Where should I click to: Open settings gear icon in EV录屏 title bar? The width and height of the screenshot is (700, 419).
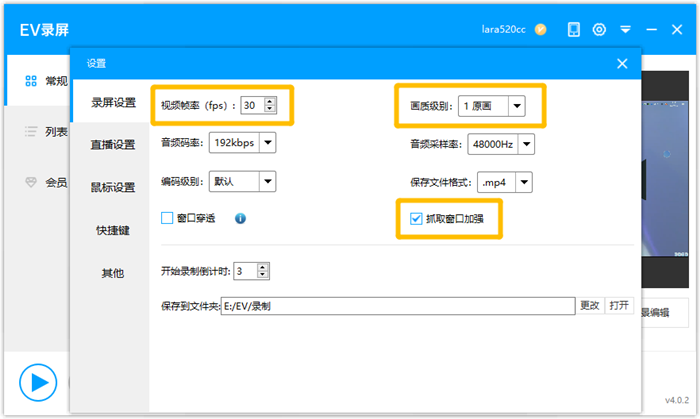pyautogui.click(x=599, y=29)
